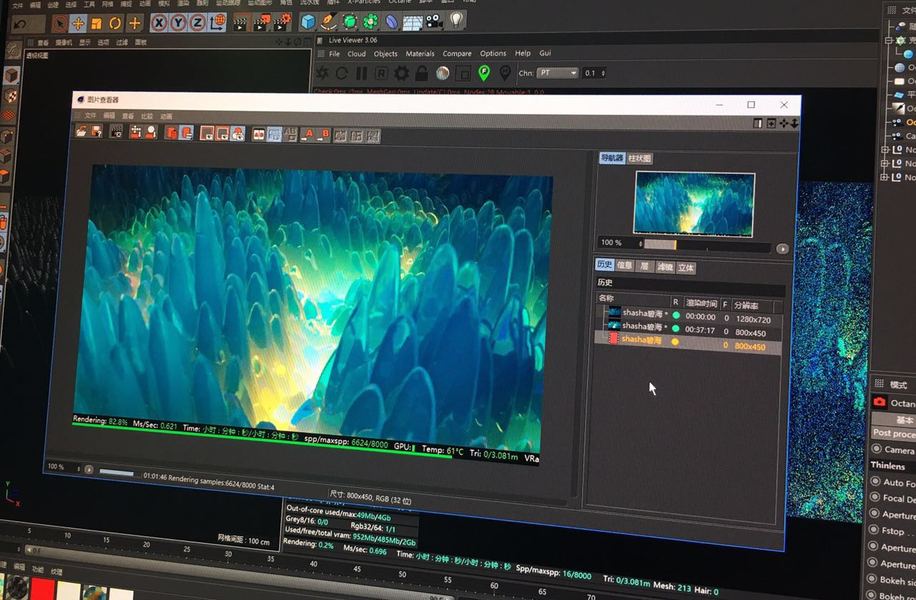The image size is (916, 600).
Task: Click the Undo arrow in Cinema 4D toolbar
Action: tap(19, 25)
